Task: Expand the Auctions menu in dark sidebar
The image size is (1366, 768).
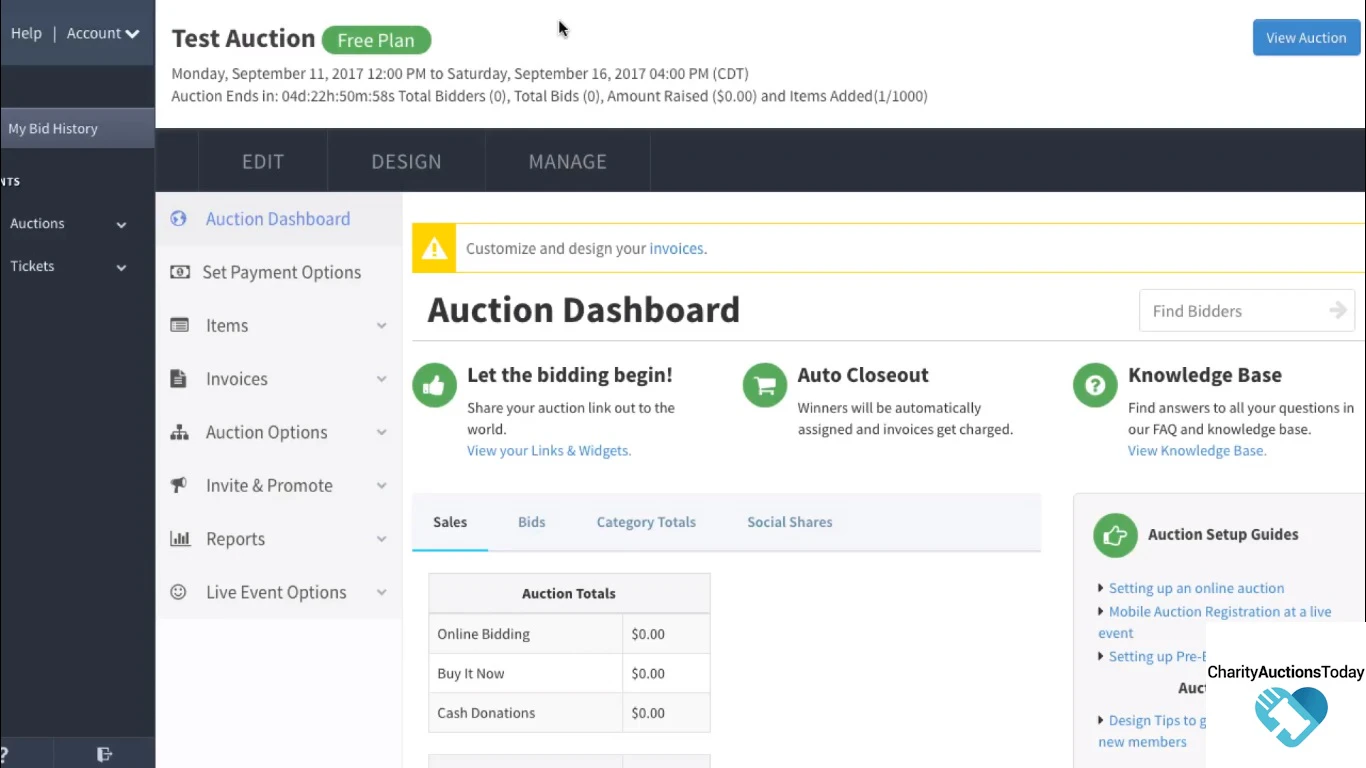Action: [x=68, y=224]
